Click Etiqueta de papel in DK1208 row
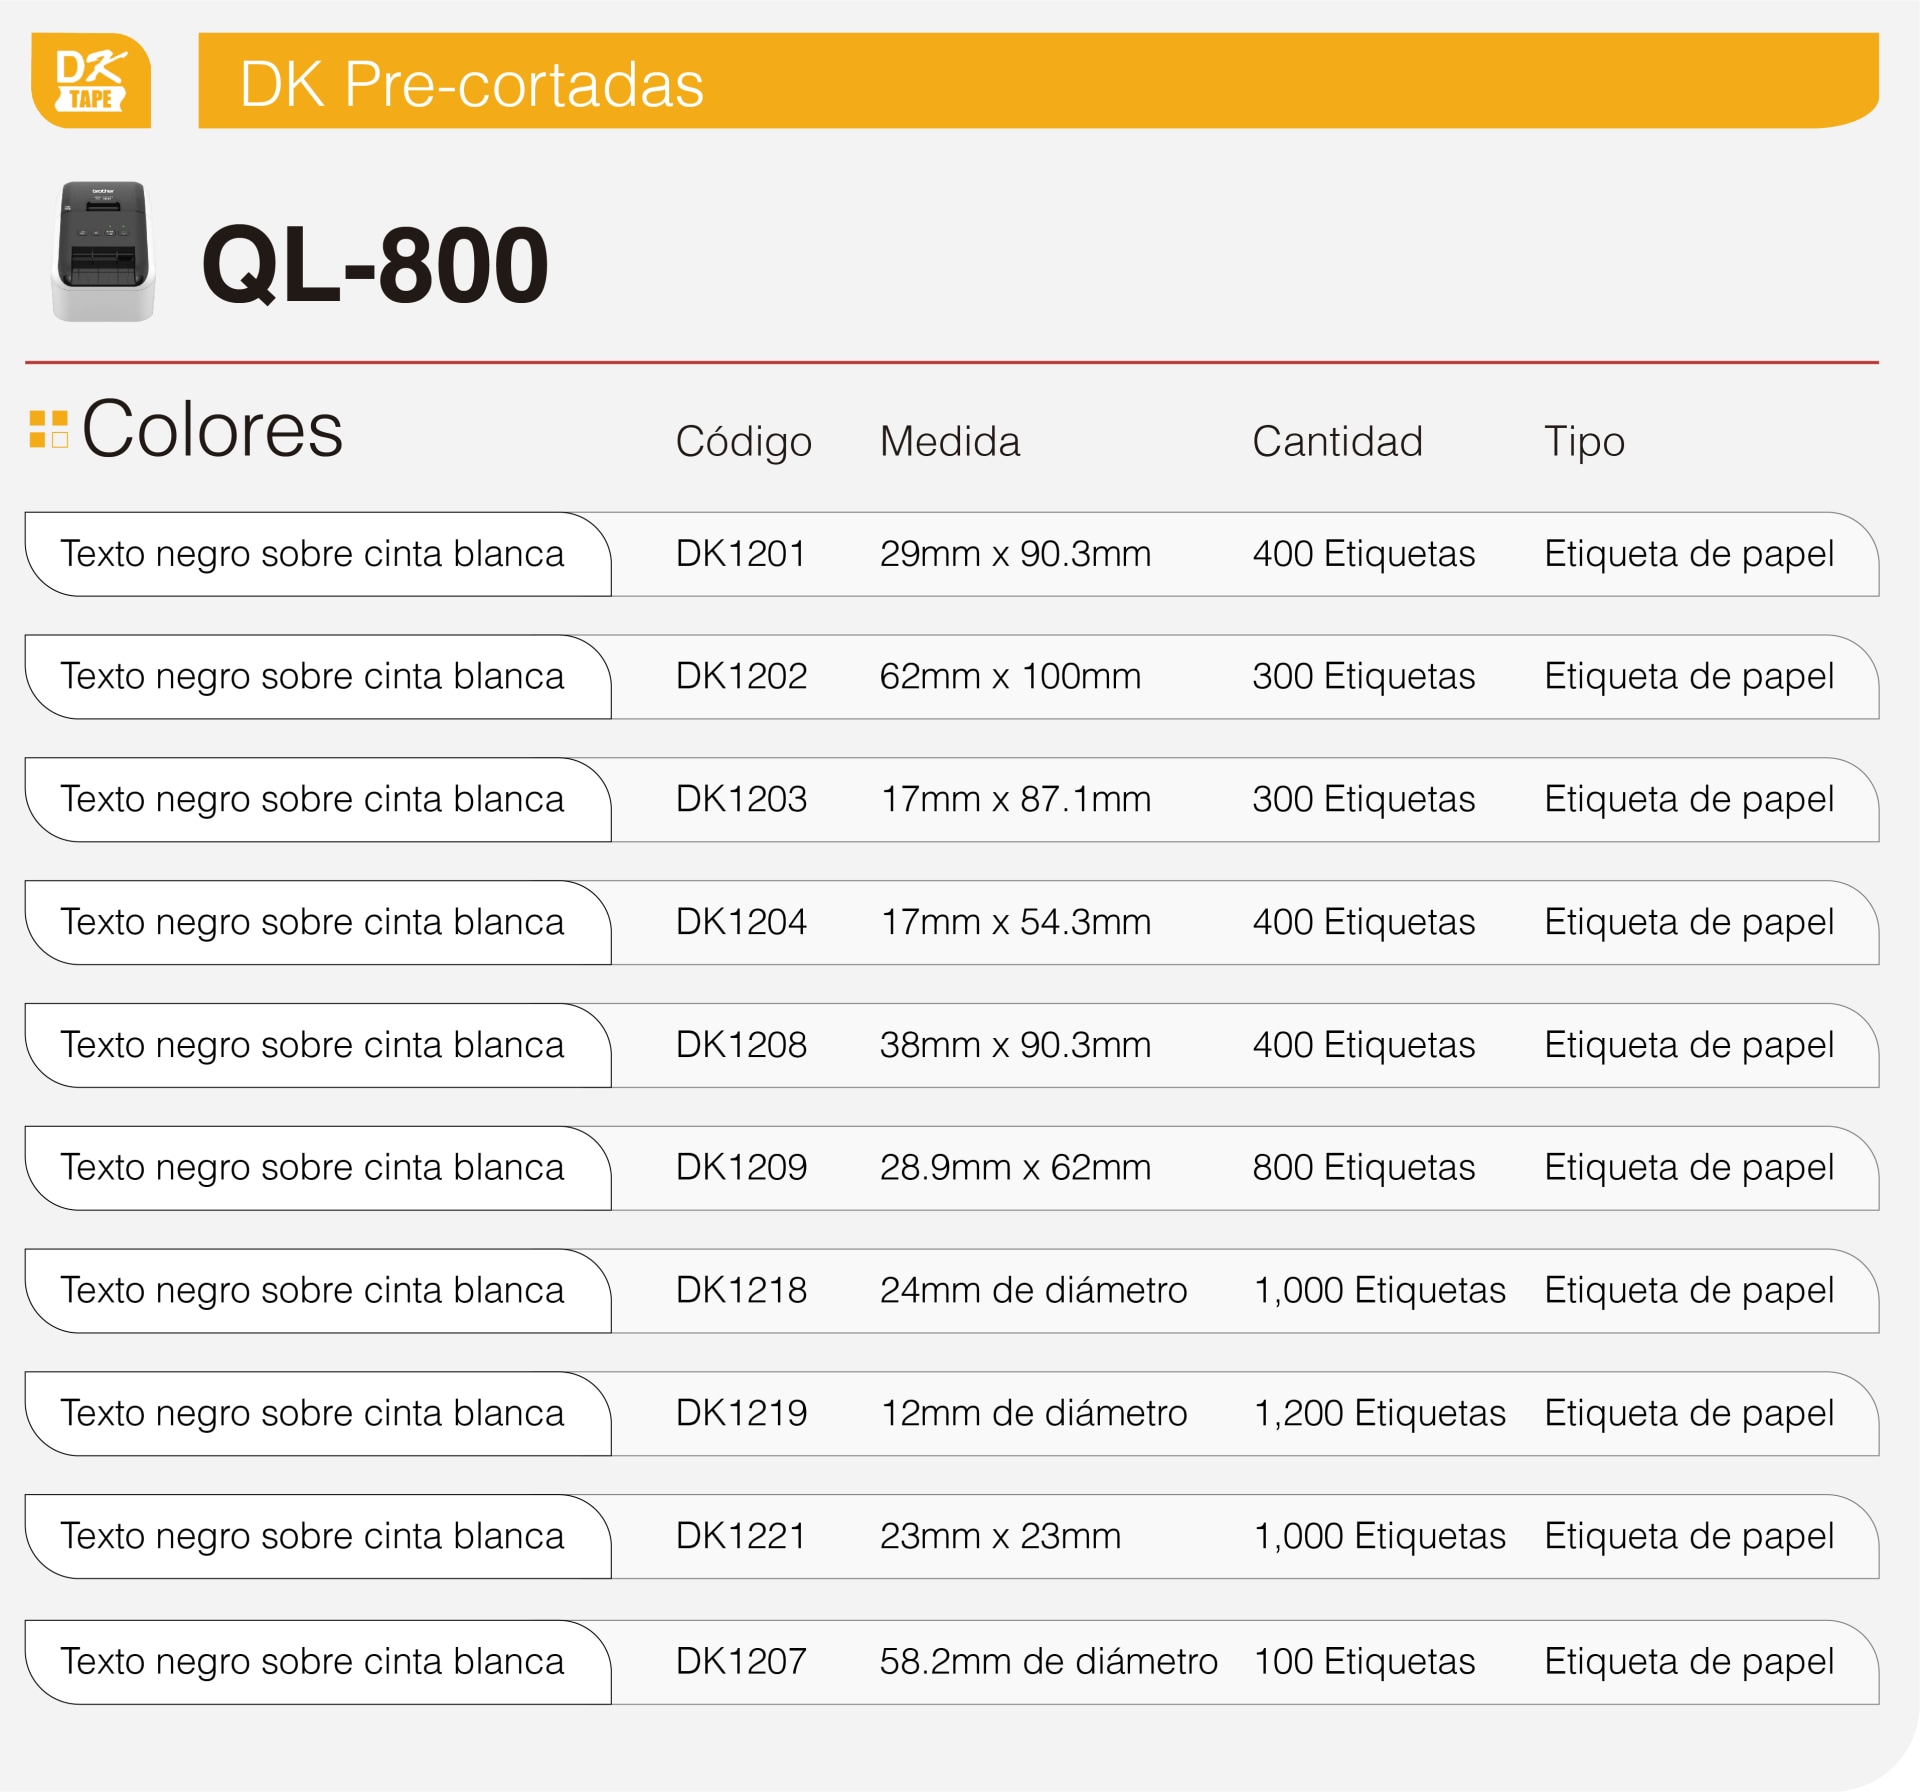This screenshot has height=1792, width=1920. coord(1690,1046)
